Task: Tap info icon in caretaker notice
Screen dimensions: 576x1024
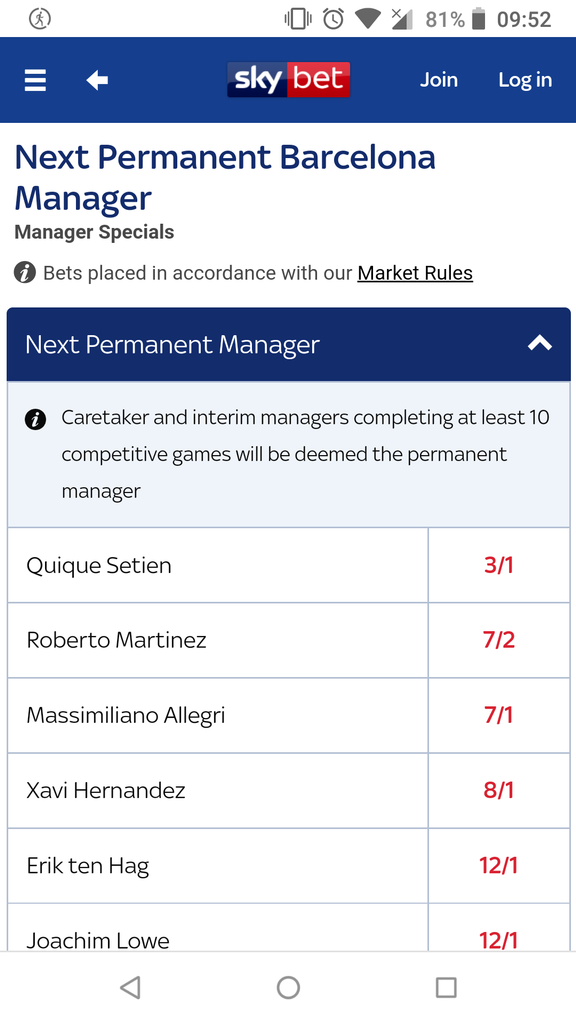Action: coord(35,419)
